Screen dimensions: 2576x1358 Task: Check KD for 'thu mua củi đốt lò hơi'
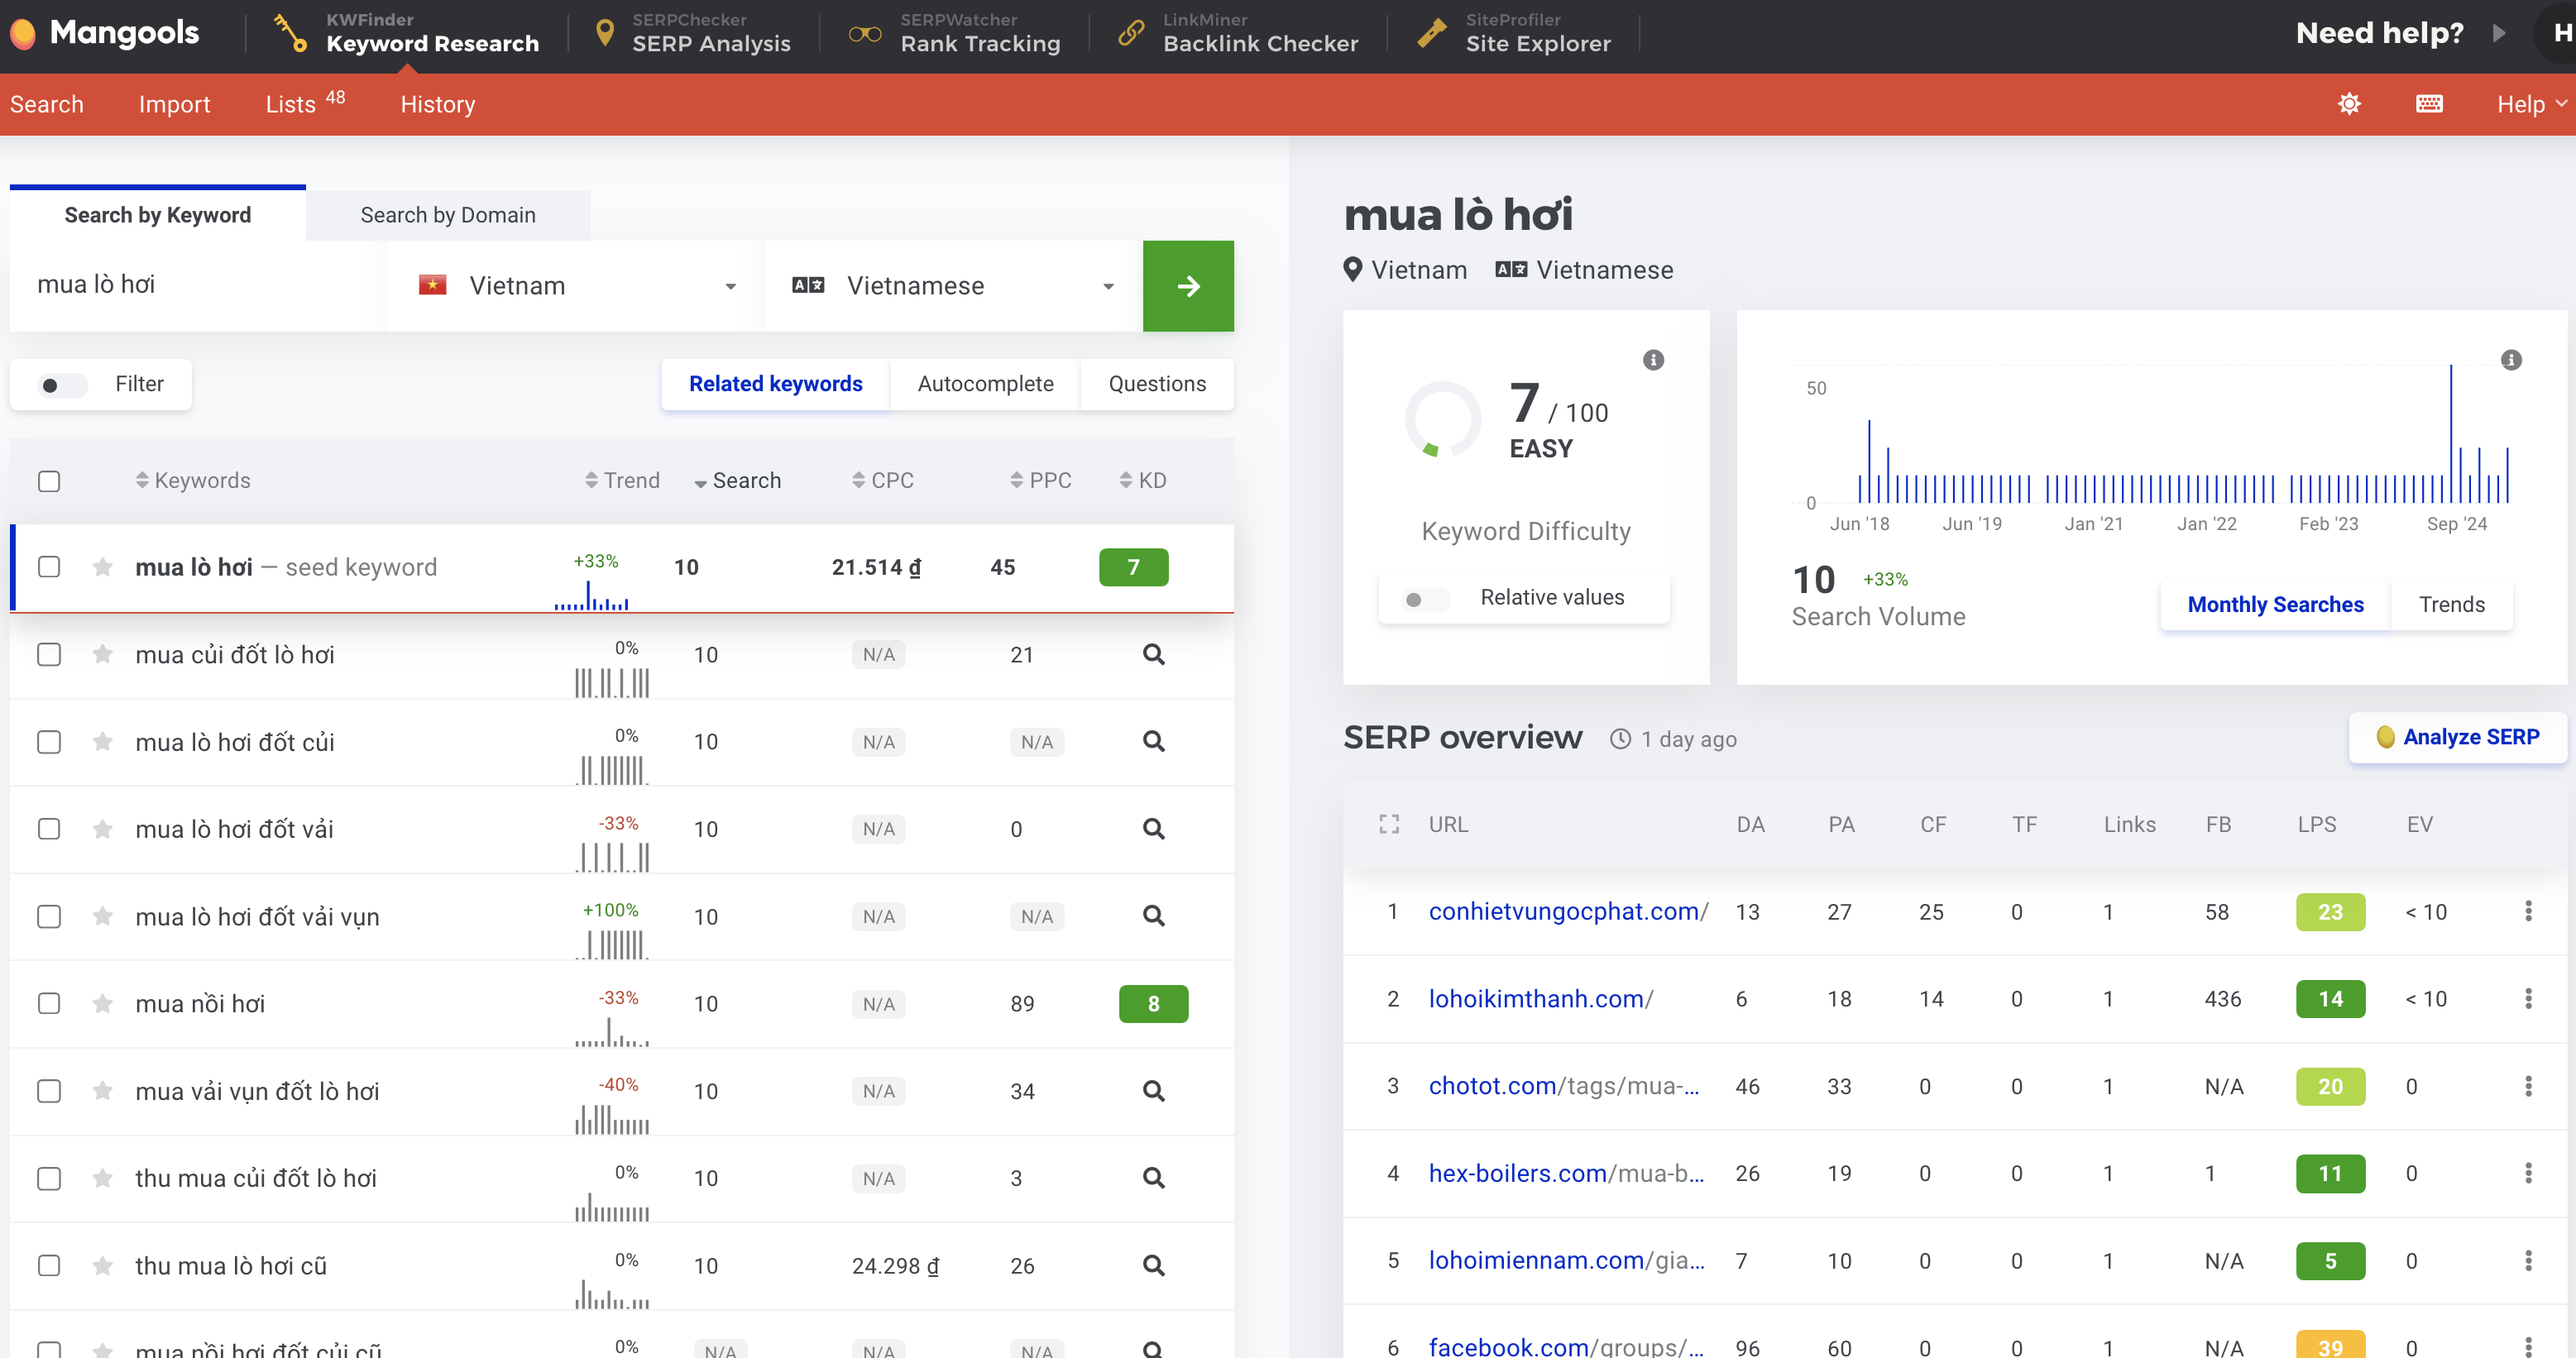(x=1153, y=1178)
